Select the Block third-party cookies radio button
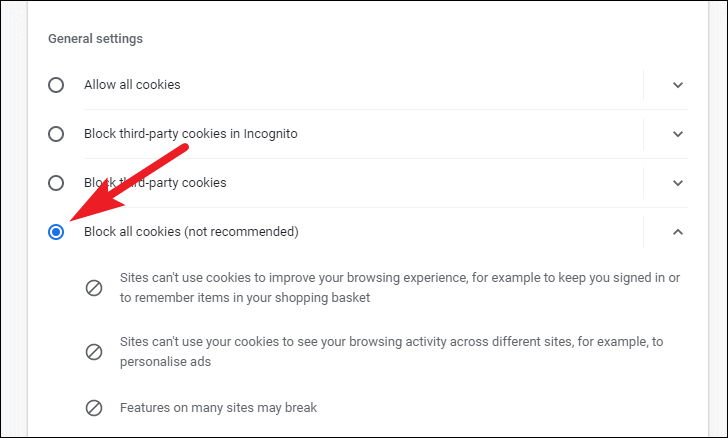Viewport: 728px width, 438px height. tap(56, 183)
